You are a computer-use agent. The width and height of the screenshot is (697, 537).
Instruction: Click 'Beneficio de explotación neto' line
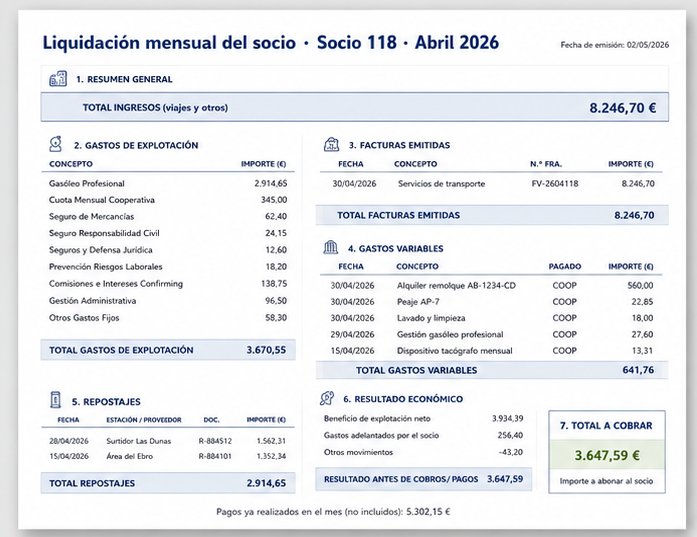tap(423, 418)
